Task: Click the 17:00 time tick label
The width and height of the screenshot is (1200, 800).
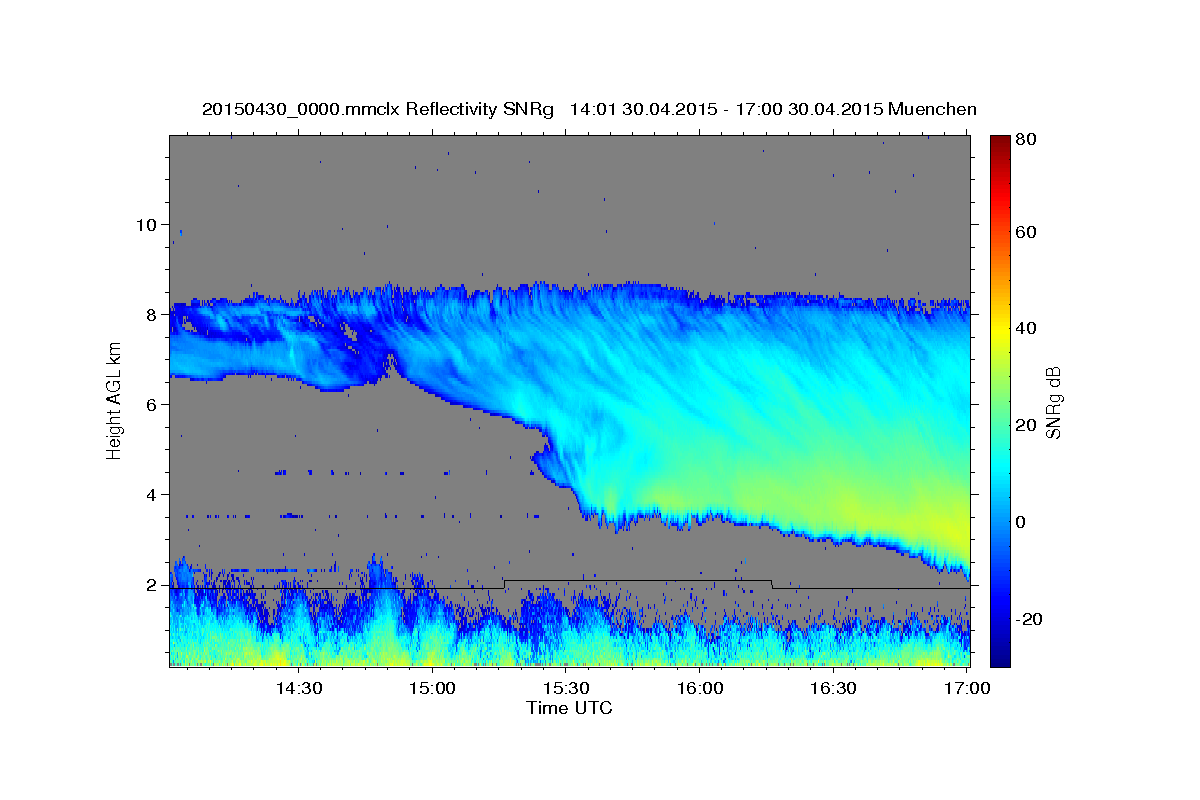Action: pos(966,688)
